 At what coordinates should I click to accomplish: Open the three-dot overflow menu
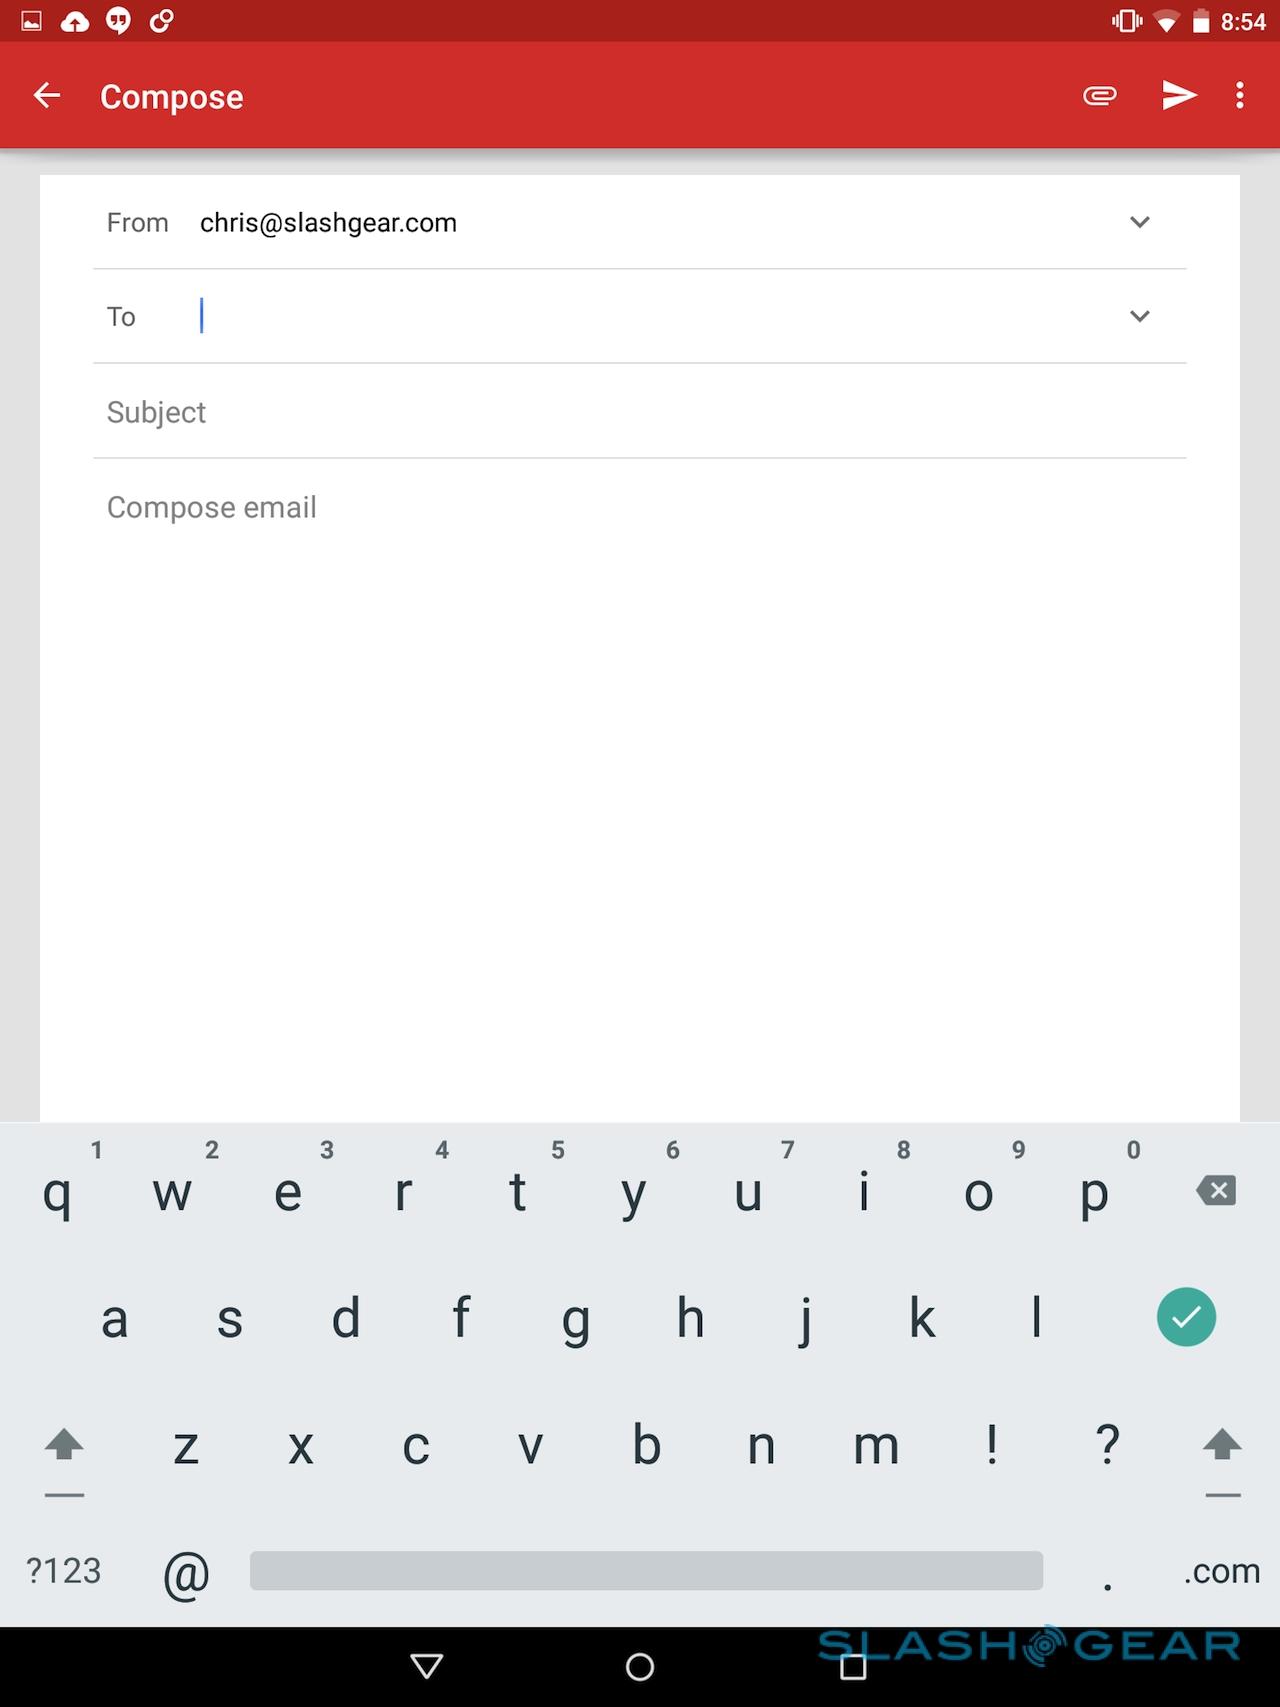1240,96
